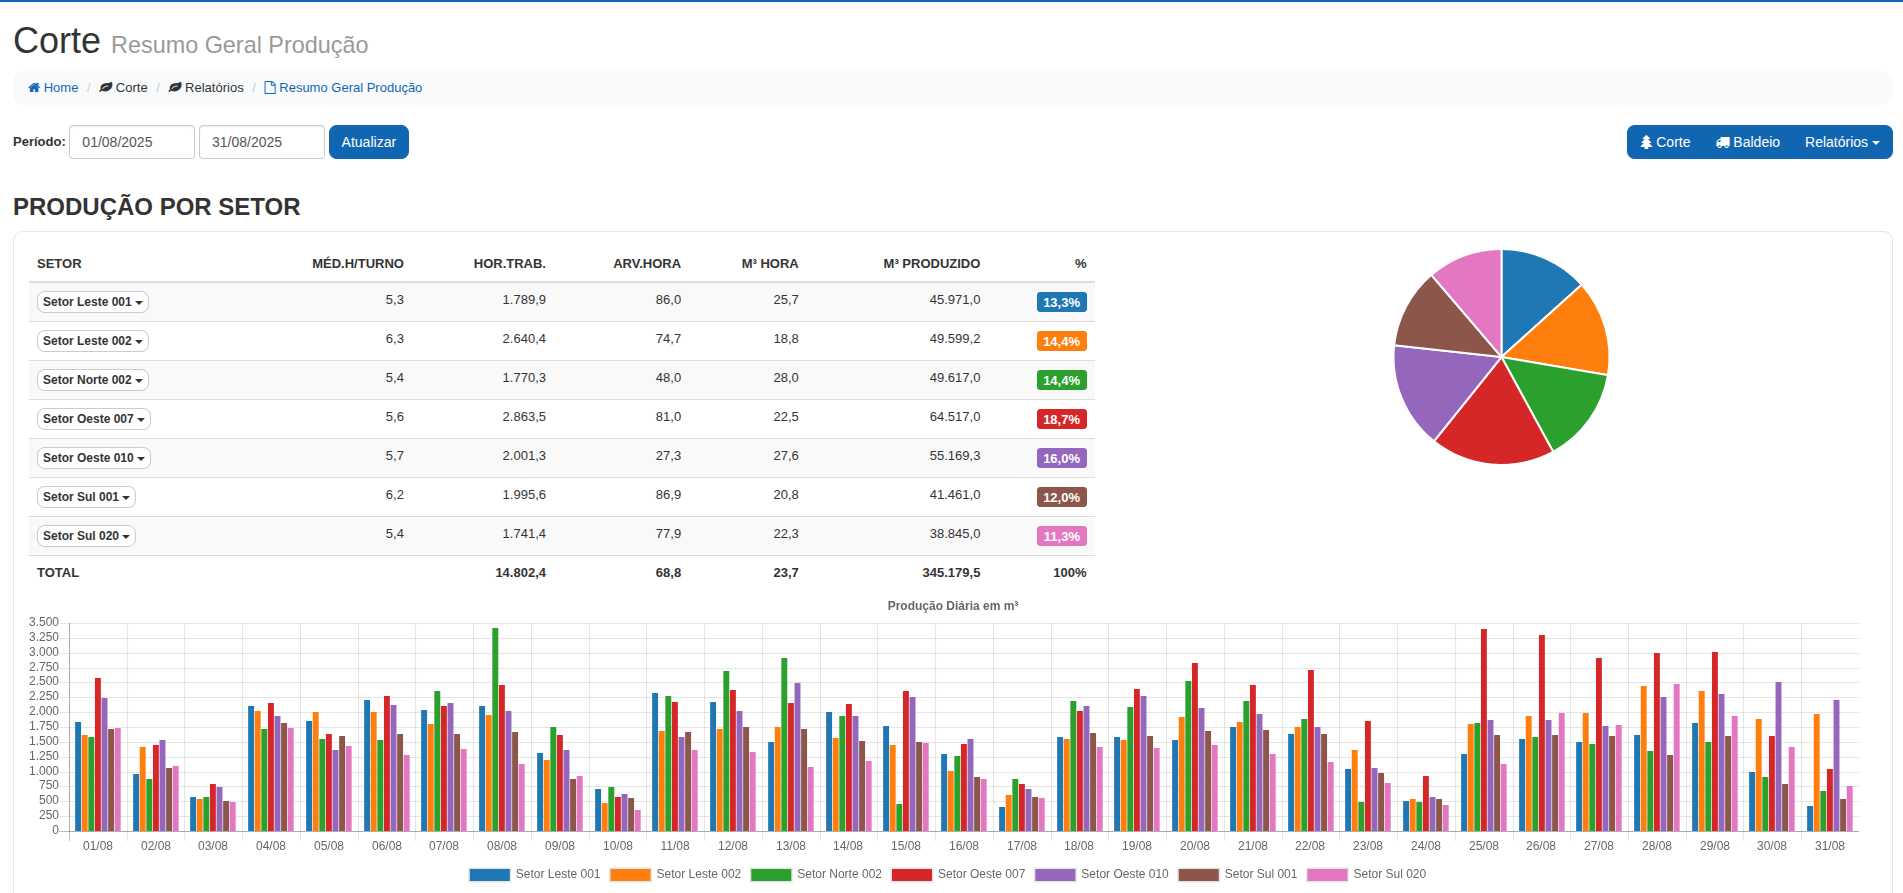Open the Relatórios dropdown menu at top right
Viewport: 1903px width, 893px height.
pyautogui.click(x=1841, y=142)
